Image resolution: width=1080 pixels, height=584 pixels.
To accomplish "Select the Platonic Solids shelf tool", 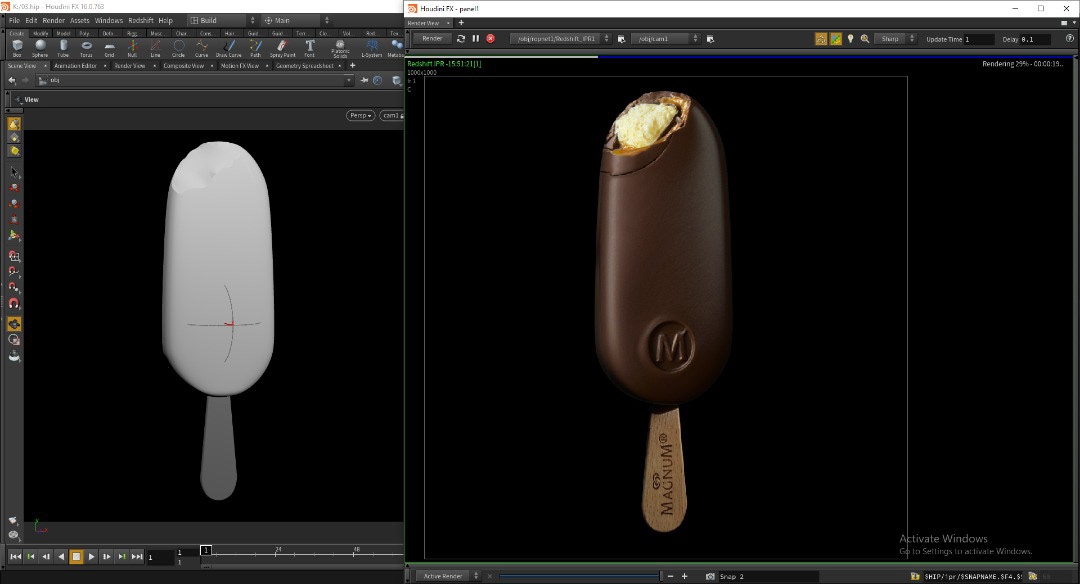I will pos(340,48).
